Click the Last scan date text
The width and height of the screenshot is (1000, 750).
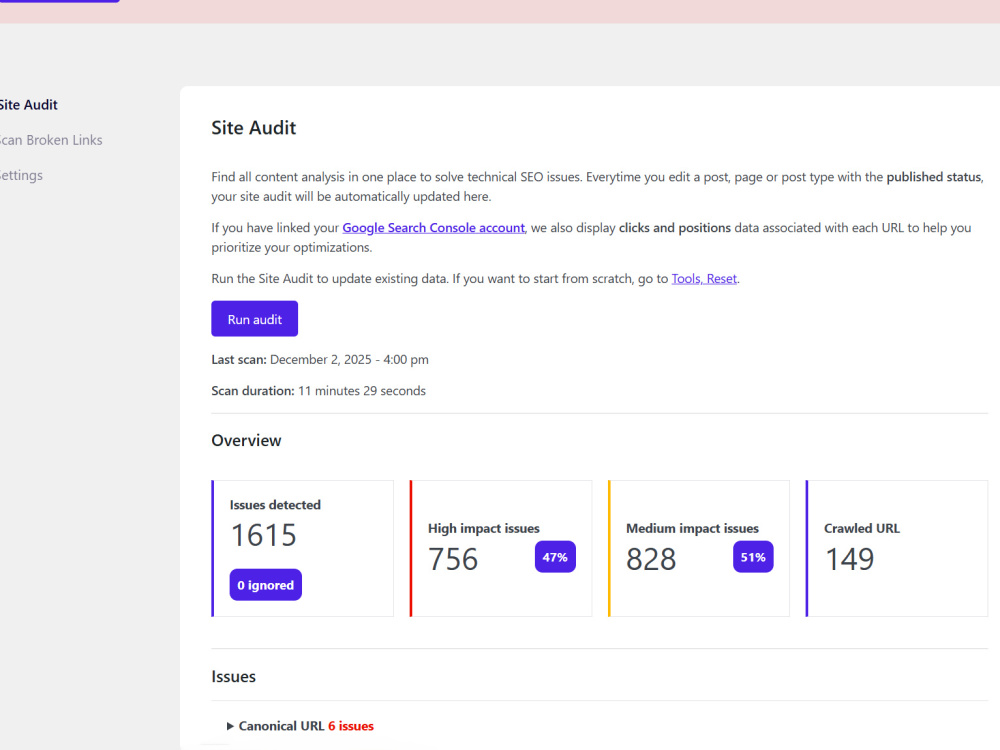tap(320, 360)
